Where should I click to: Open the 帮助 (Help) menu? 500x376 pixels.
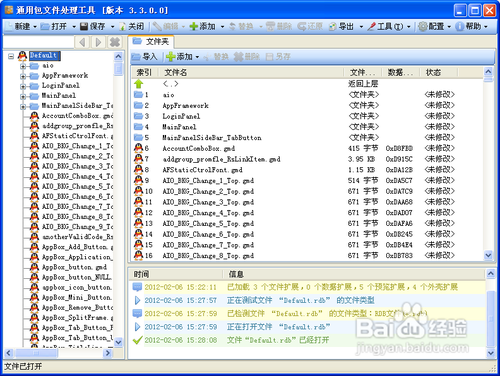[472, 26]
